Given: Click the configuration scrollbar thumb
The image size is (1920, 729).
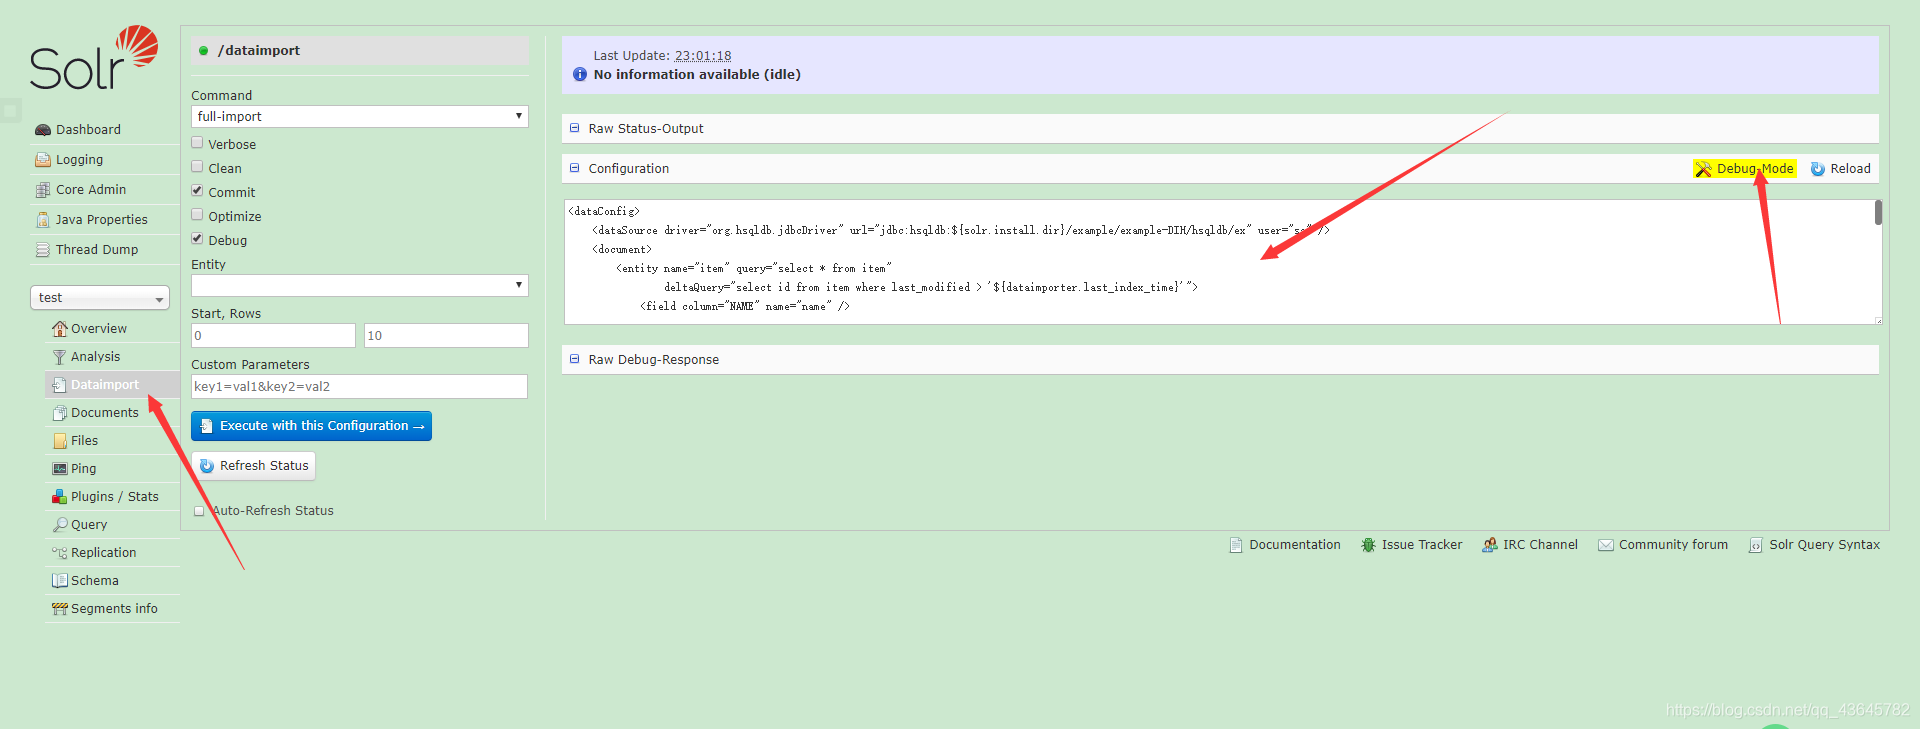Looking at the screenshot, I should (x=1879, y=212).
